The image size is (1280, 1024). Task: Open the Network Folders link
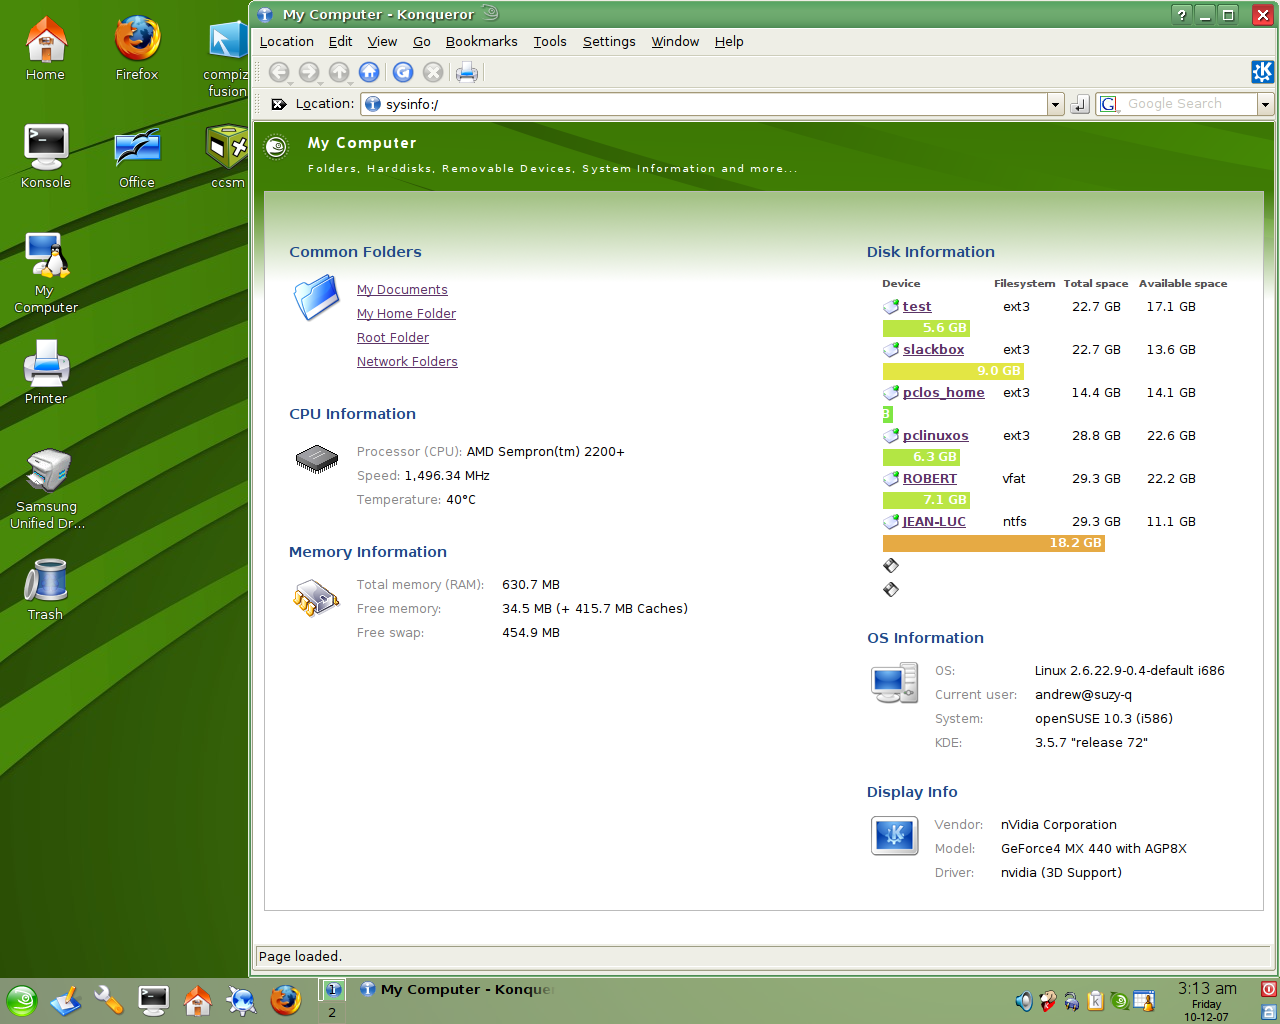tap(407, 362)
